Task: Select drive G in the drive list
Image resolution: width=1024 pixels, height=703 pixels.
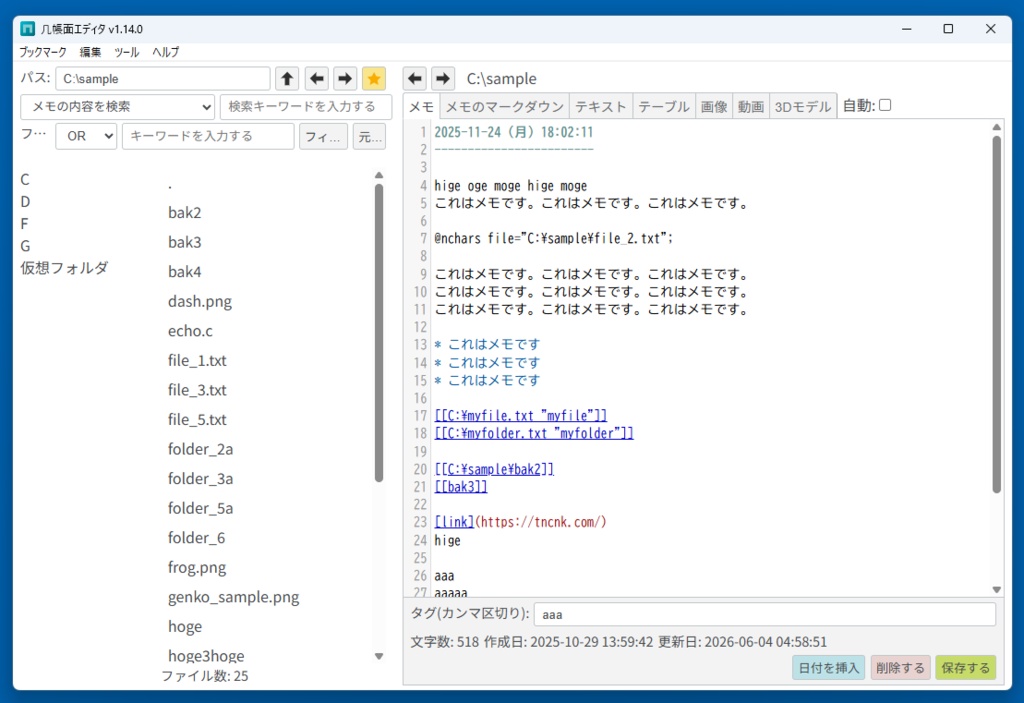Action: point(25,246)
